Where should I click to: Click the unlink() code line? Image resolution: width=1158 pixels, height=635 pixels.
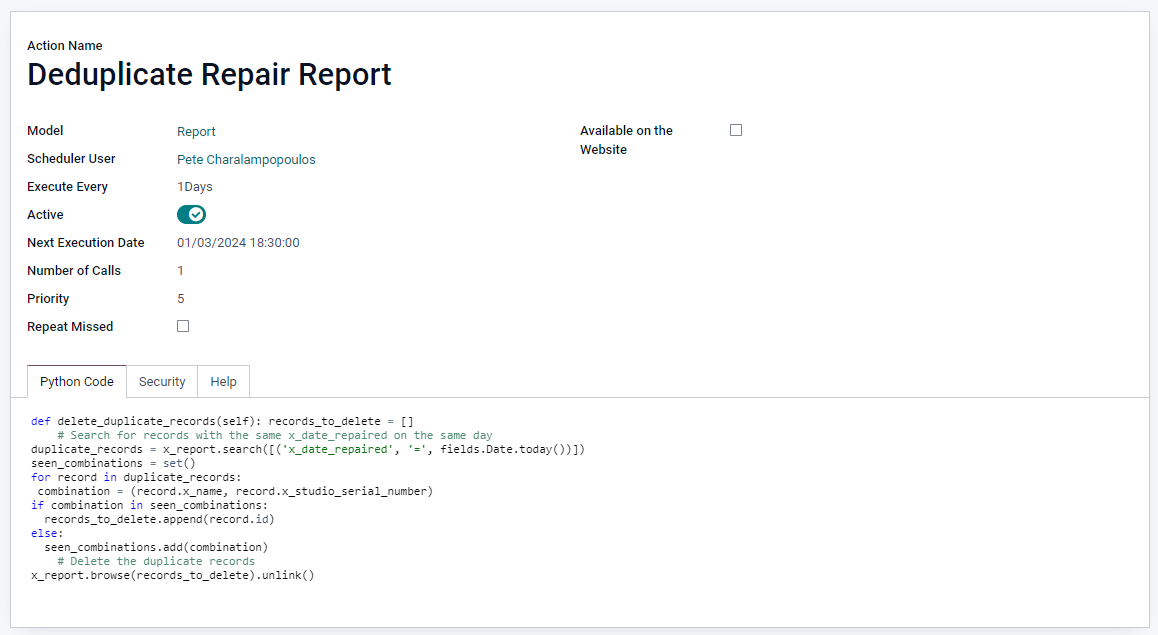click(172, 576)
